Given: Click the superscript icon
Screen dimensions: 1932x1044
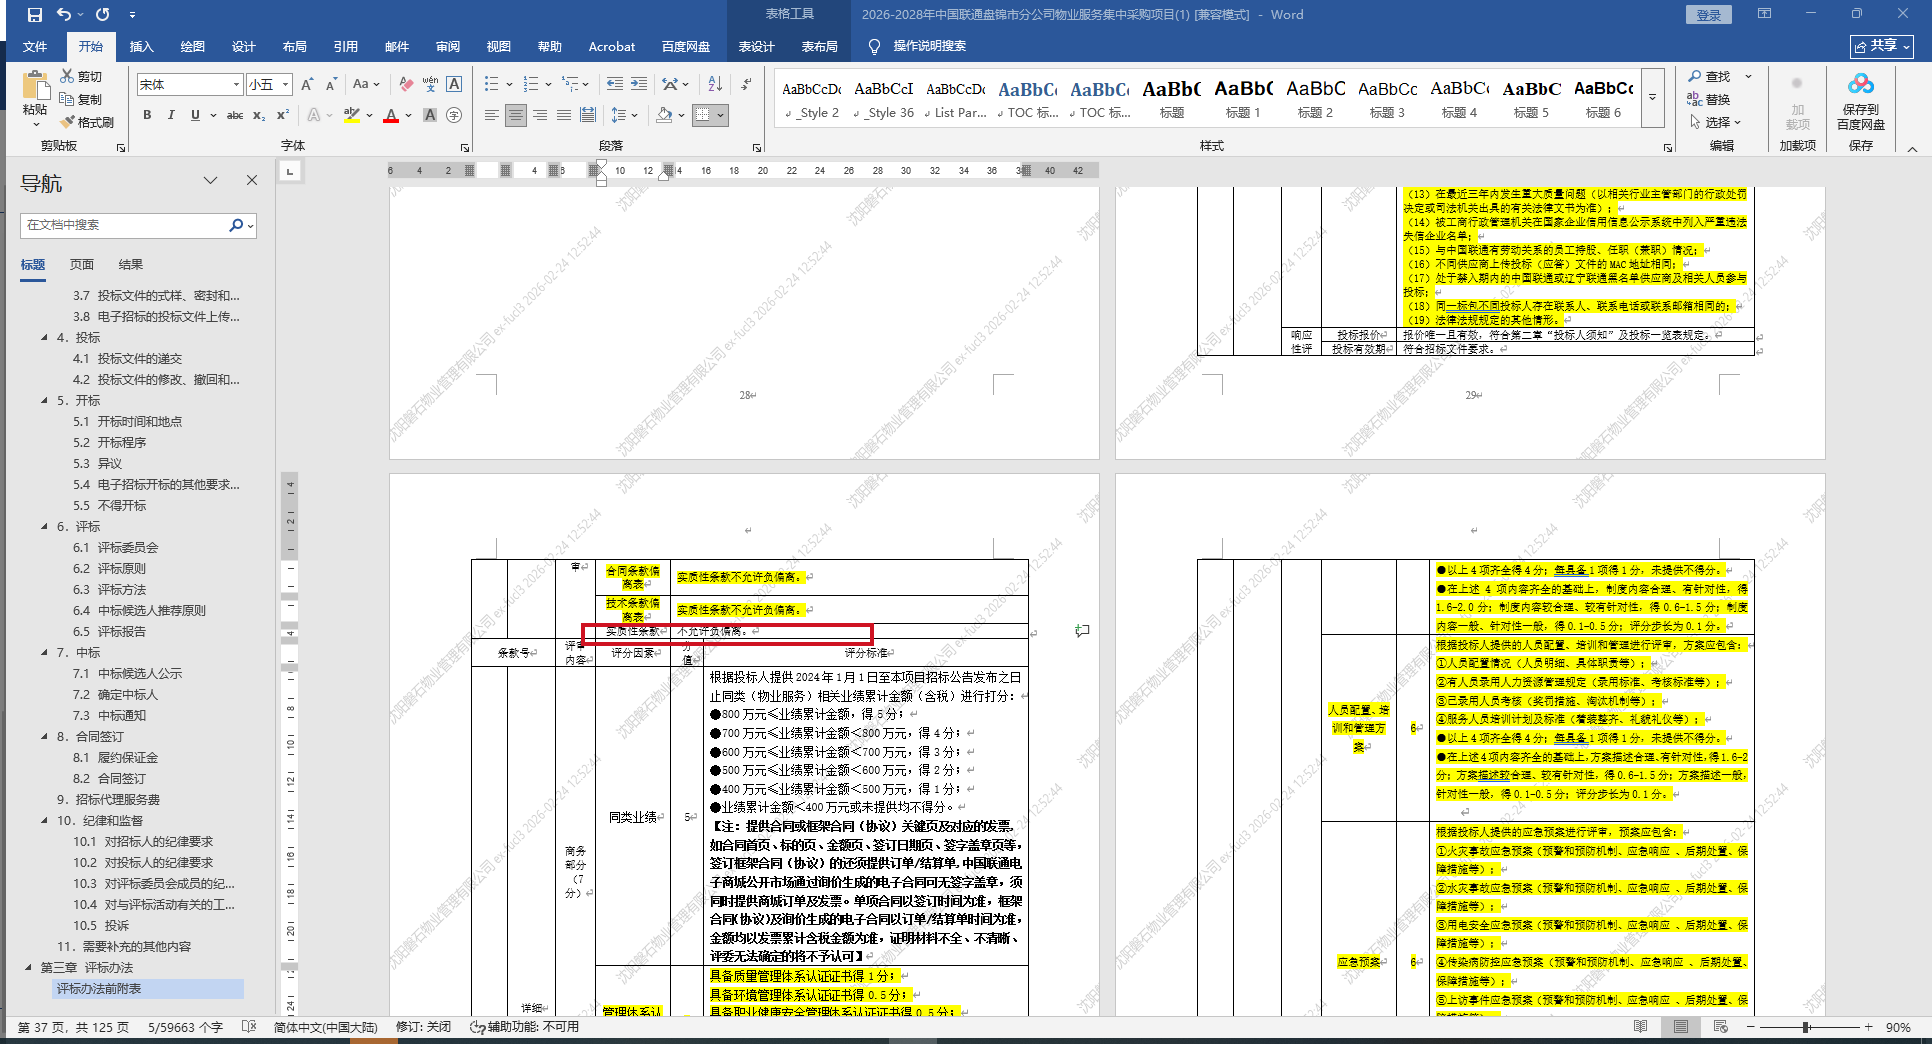Looking at the screenshot, I should coord(283,116).
